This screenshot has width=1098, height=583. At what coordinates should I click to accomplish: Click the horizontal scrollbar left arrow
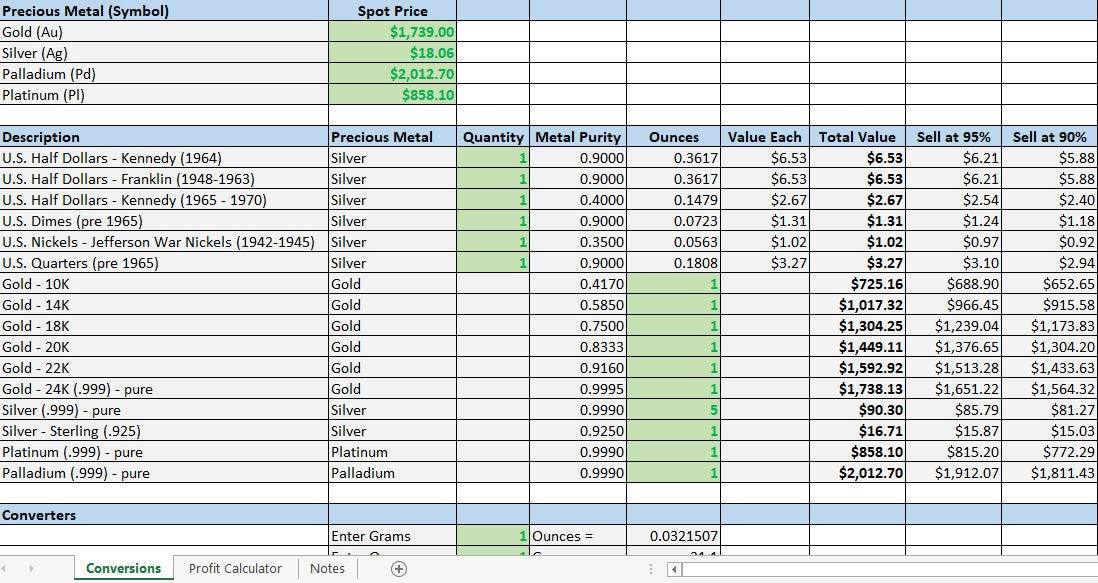coord(673,568)
